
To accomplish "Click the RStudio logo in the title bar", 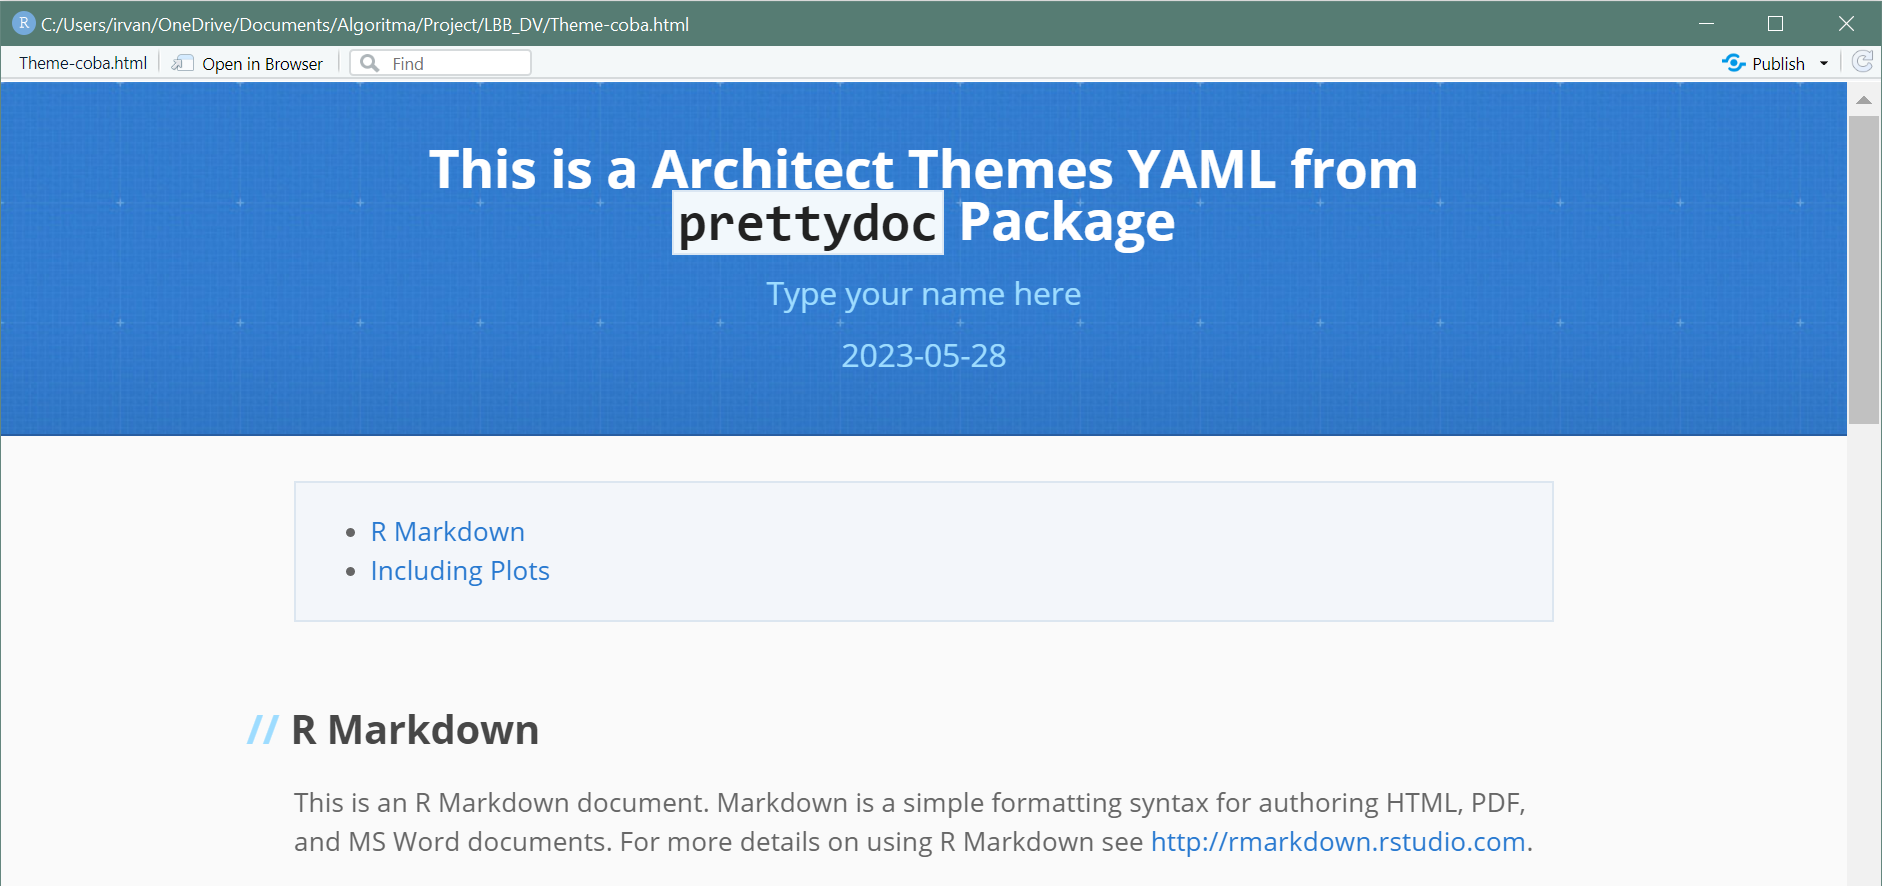I will coord(23,23).
